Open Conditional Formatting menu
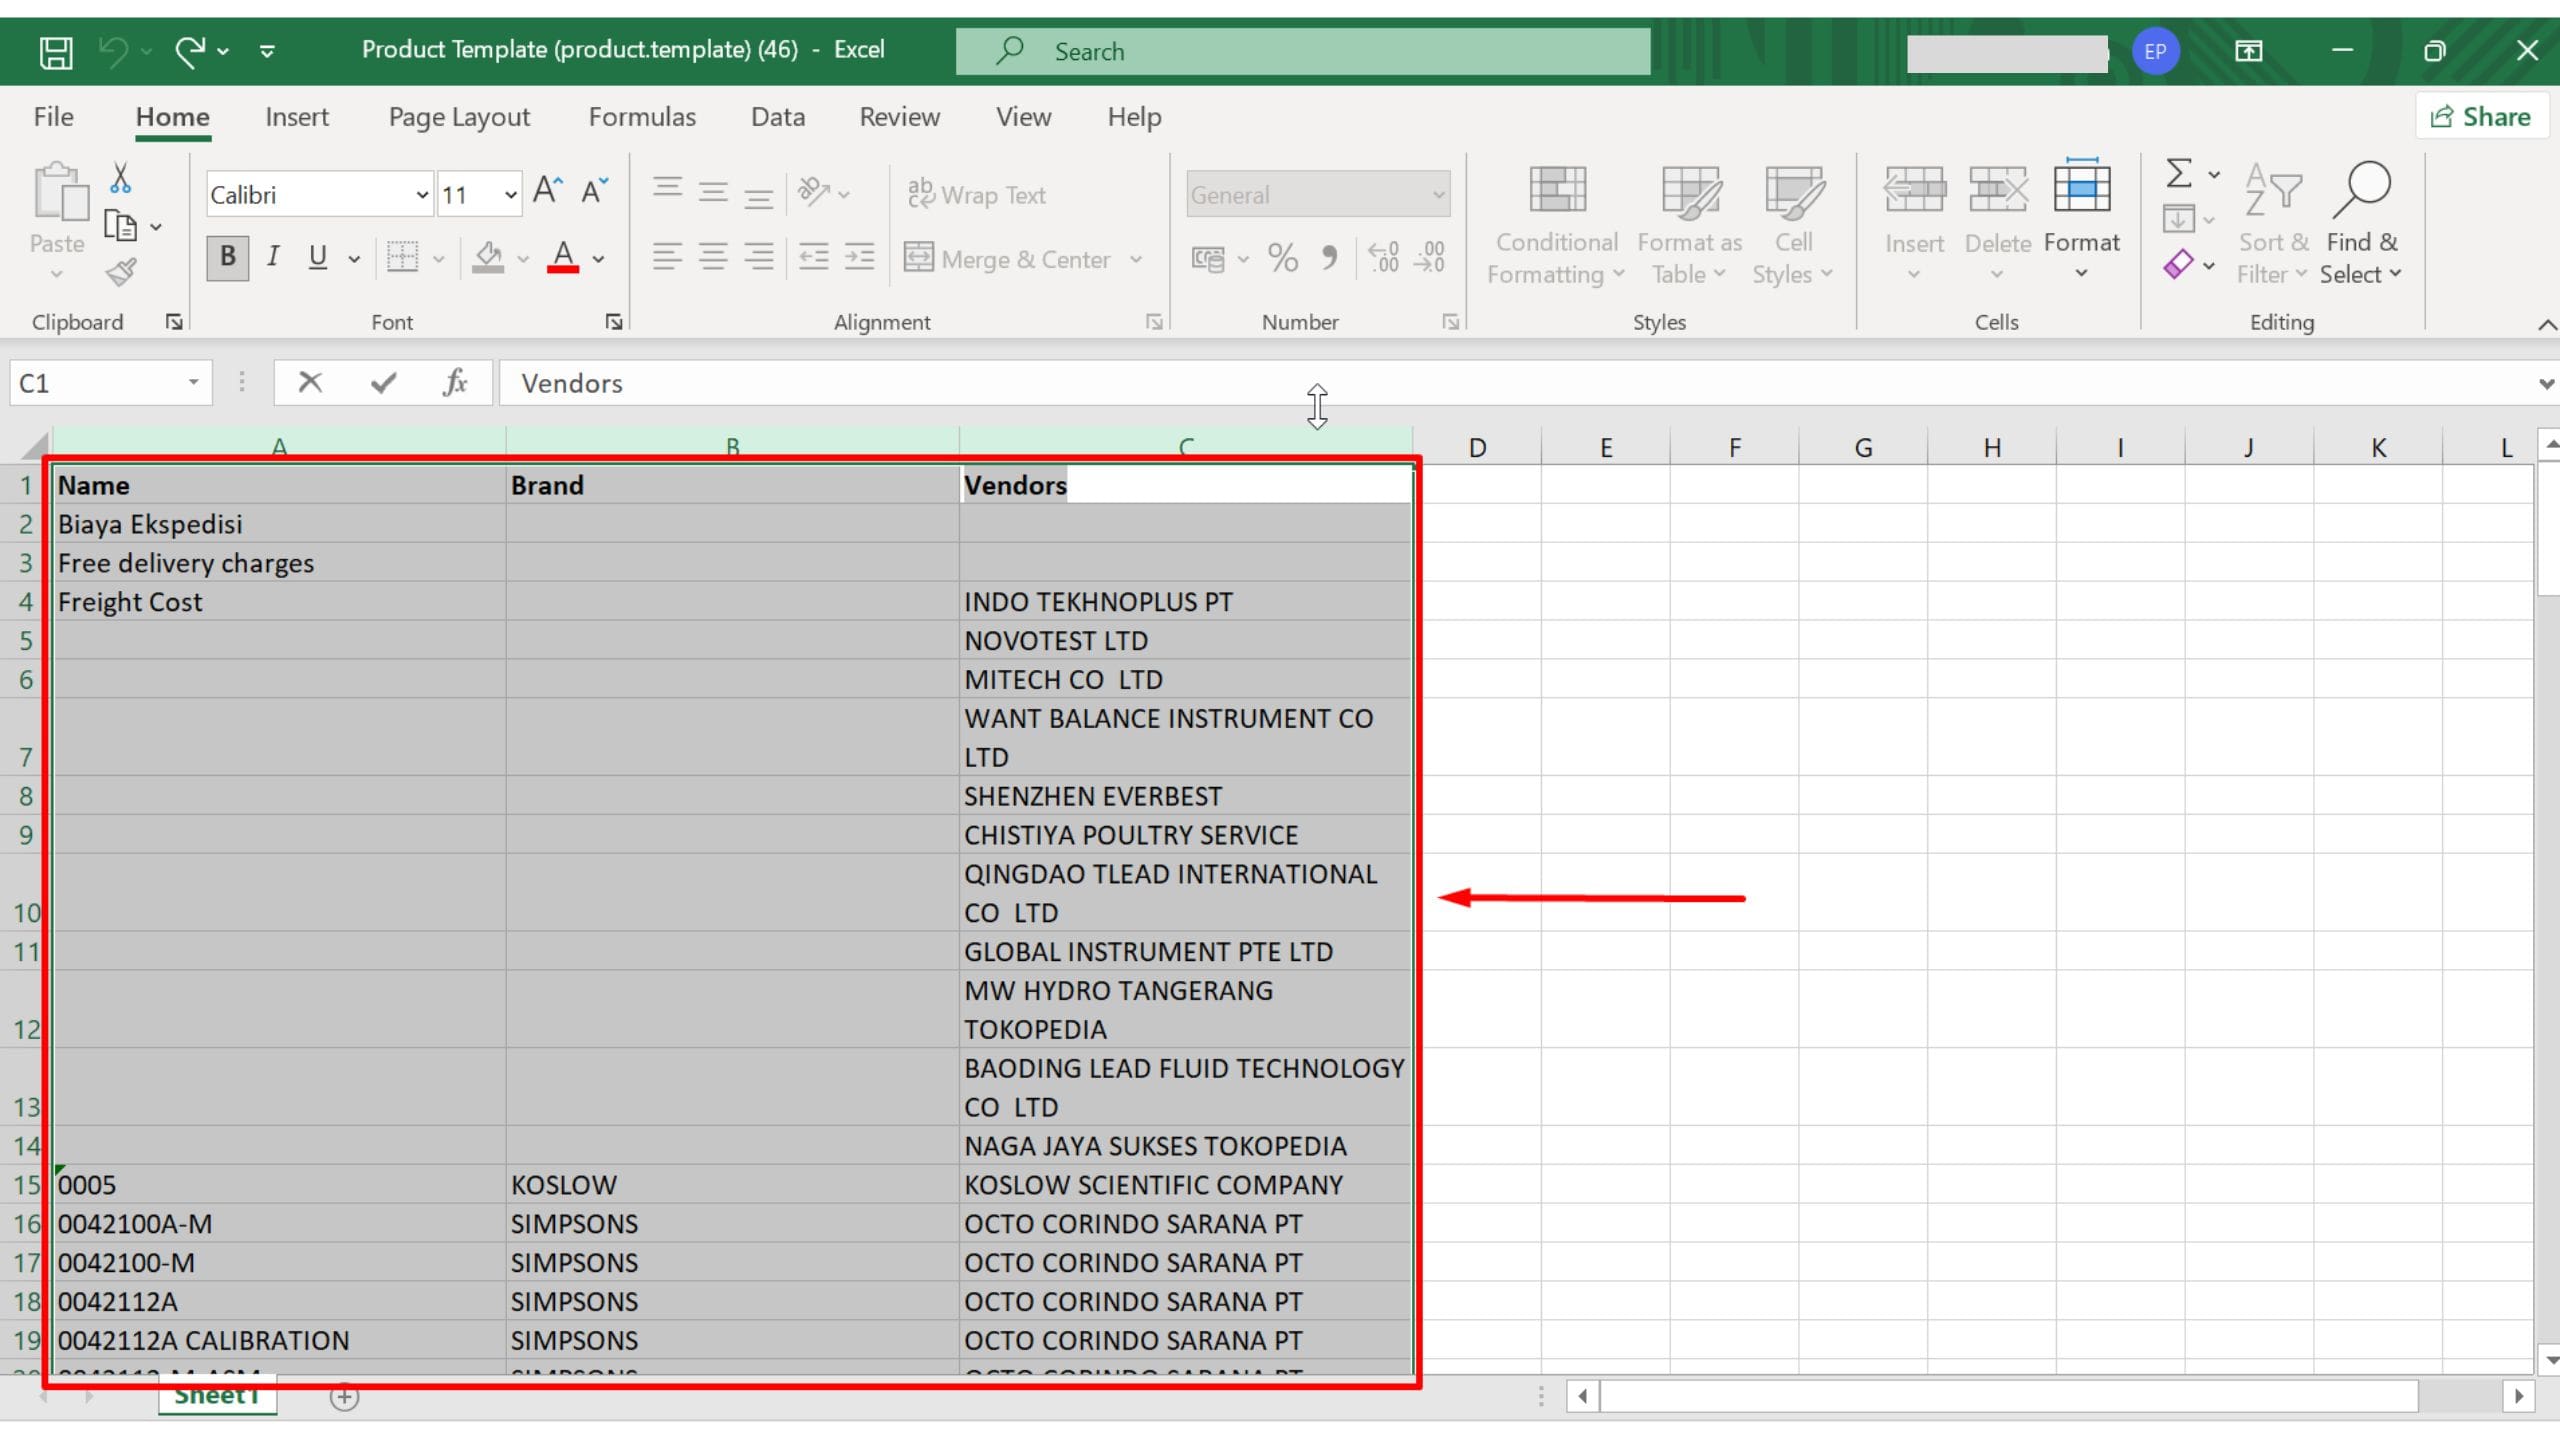This screenshot has width=2560, height=1440. click(1556, 226)
